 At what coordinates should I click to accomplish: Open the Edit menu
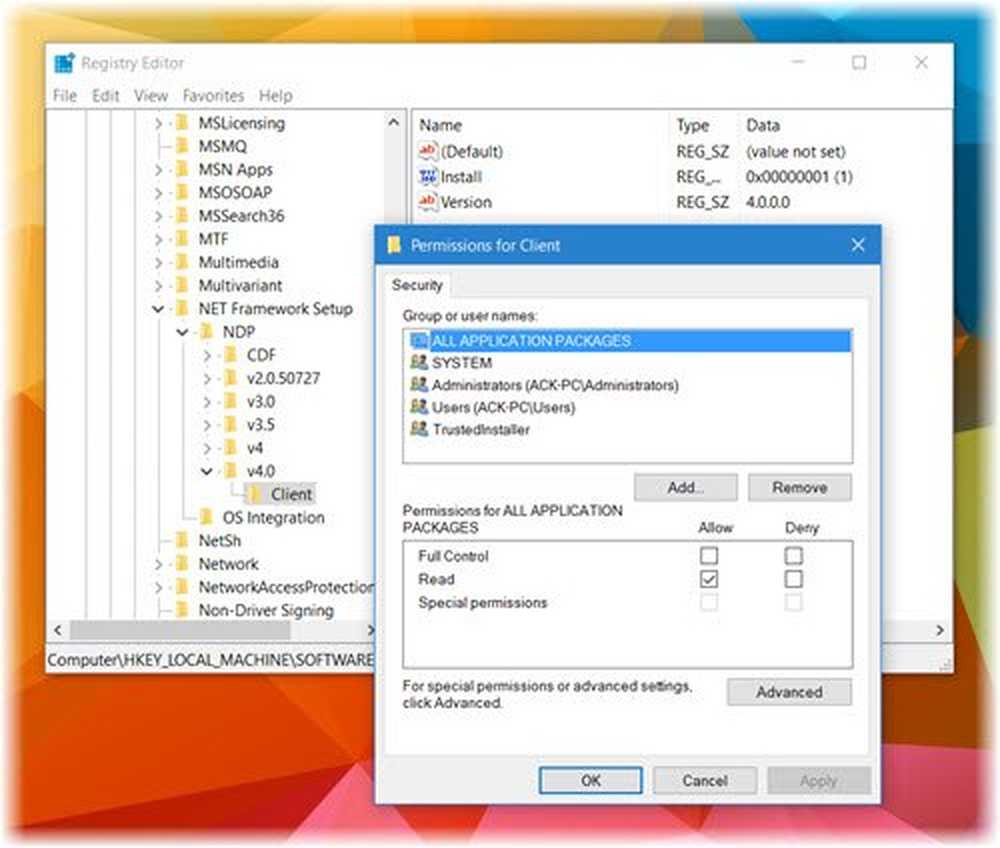[x=105, y=96]
